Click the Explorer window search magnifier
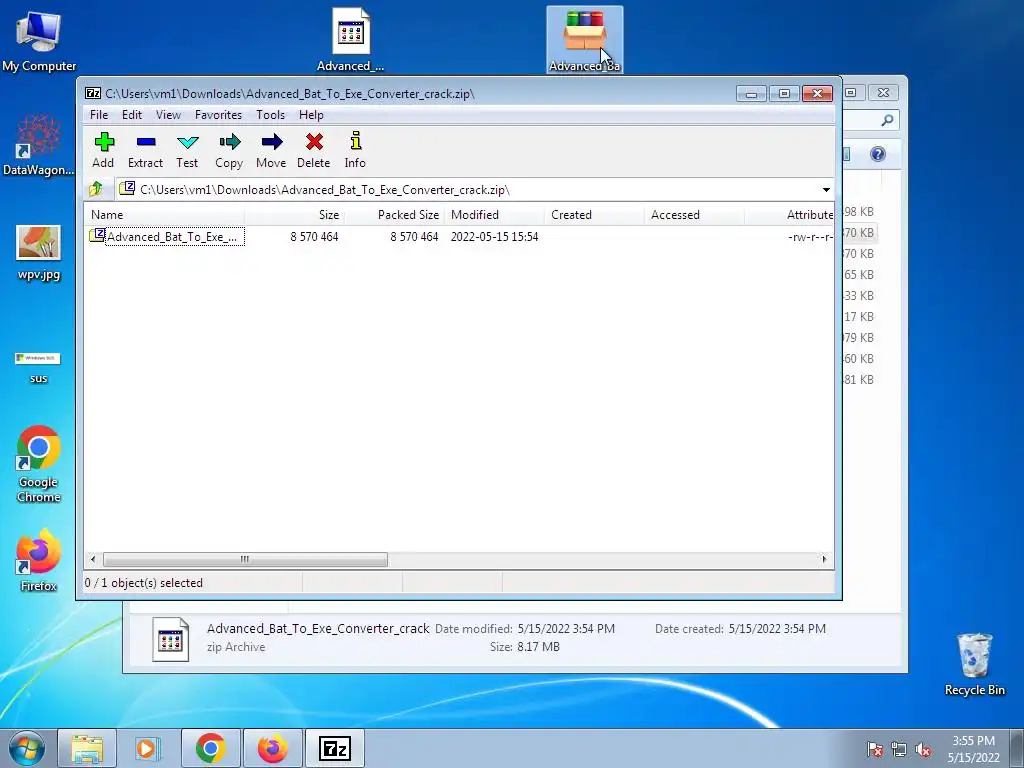Viewport: 1024px width, 768px height. [x=887, y=120]
